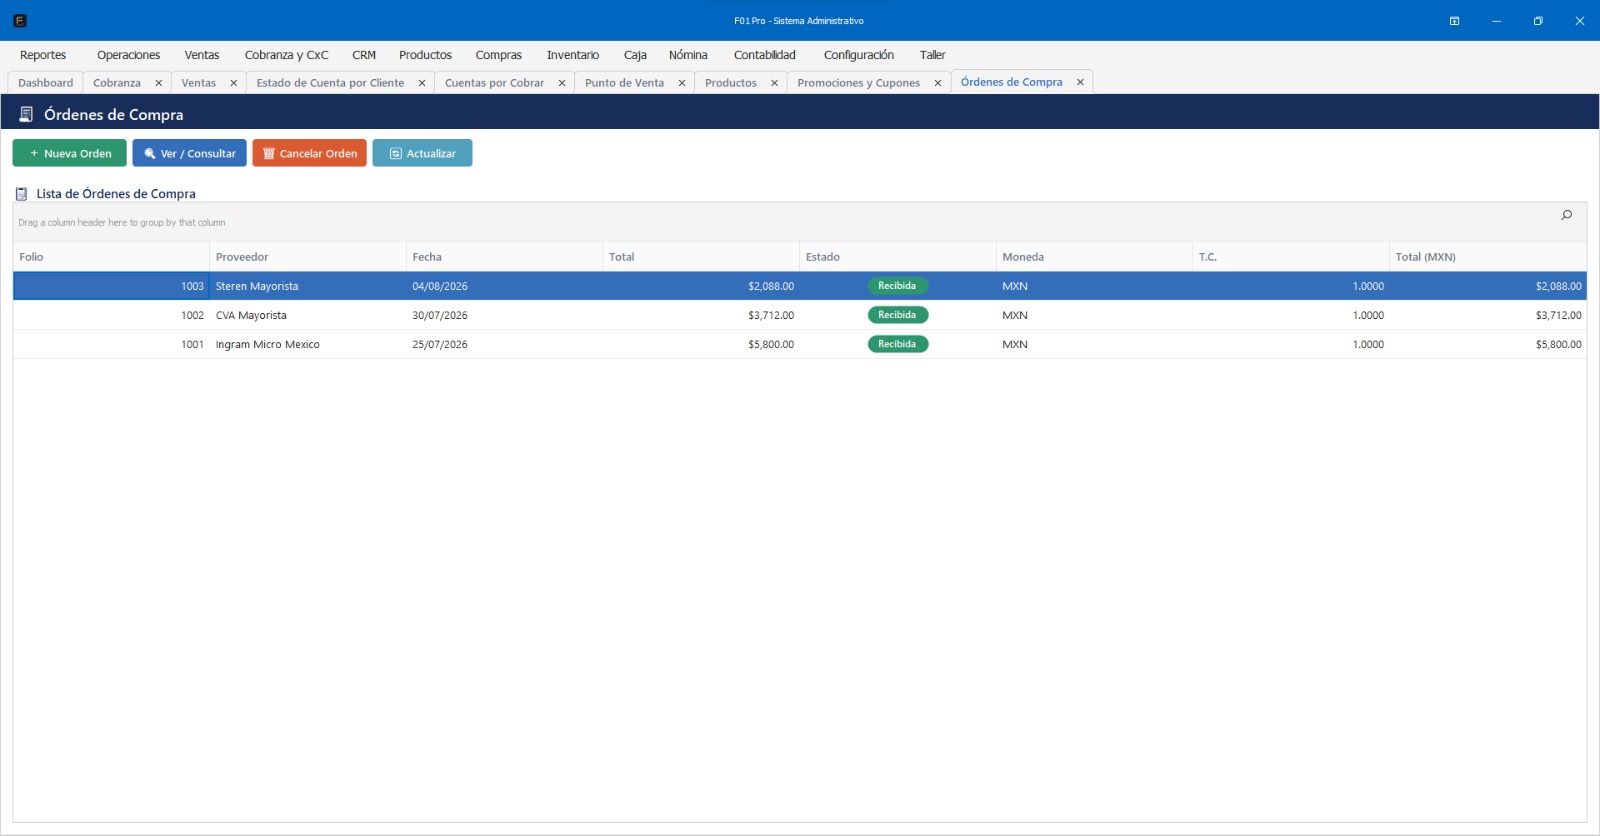Image resolution: width=1600 pixels, height=836 pixels.
Task: Click the search magnifier icon in grid
Action: [1567, 215]
